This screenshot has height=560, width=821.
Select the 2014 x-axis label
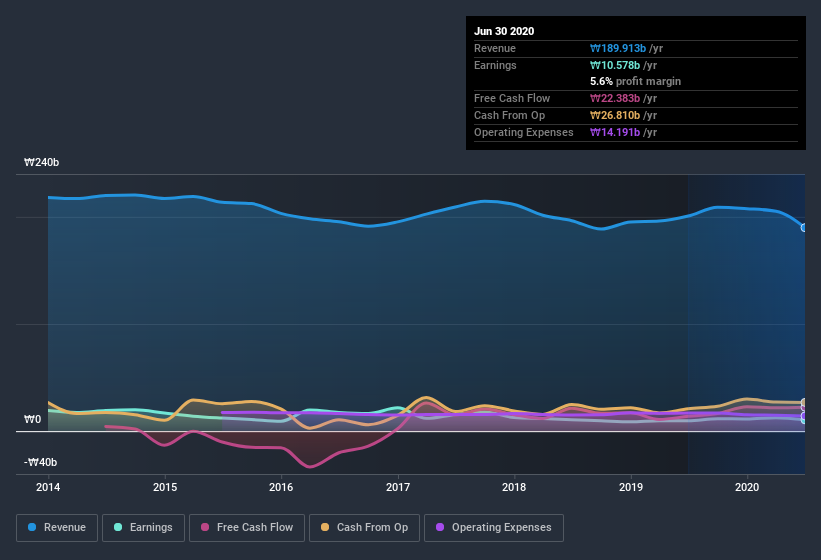point(48,487)
